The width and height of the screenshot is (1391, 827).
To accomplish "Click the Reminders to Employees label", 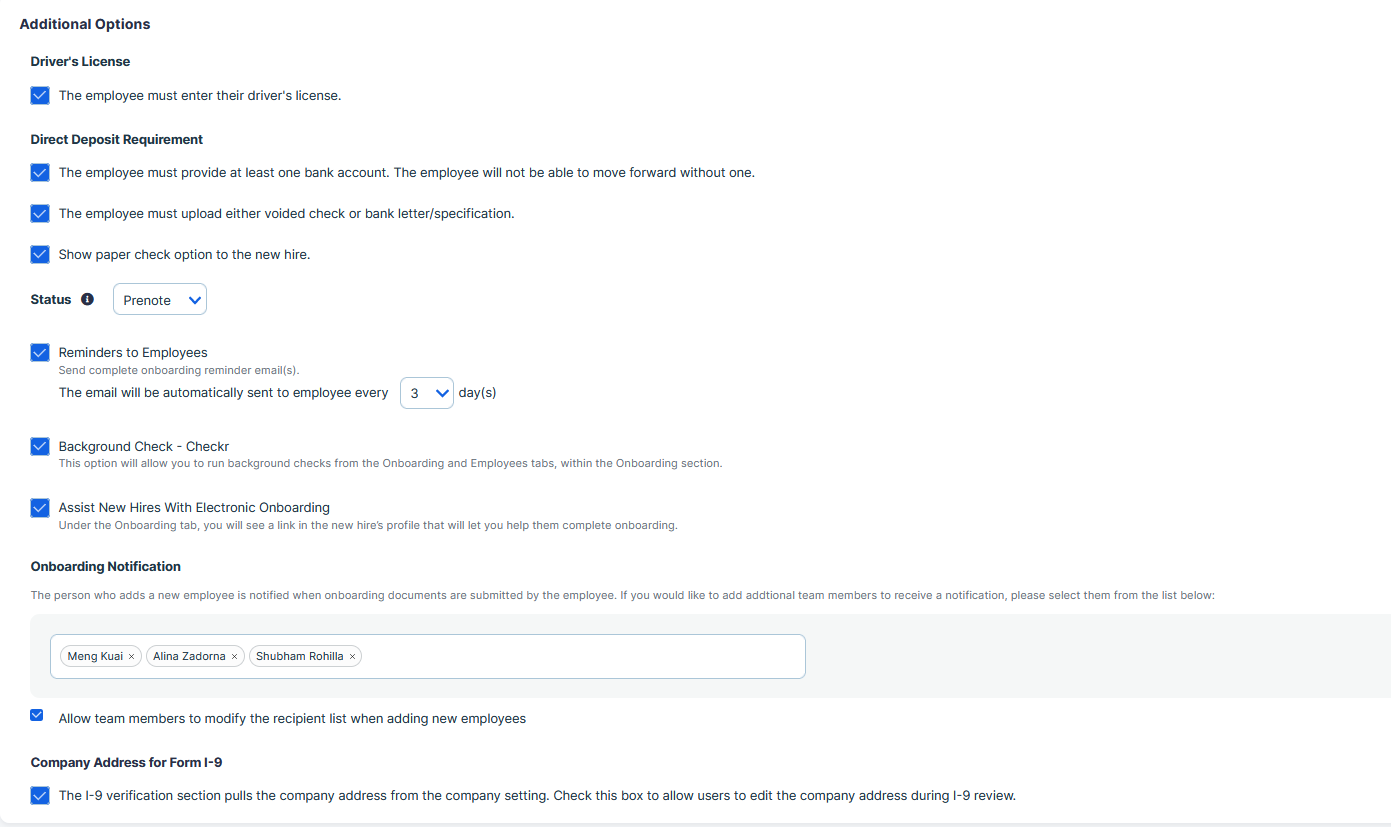I will (133, 352).
